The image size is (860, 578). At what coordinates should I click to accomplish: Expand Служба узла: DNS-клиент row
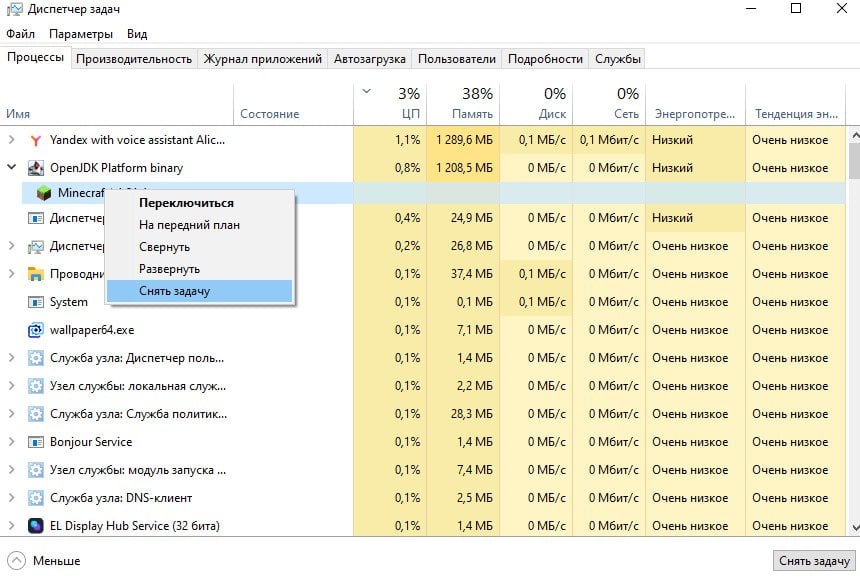pos(11,497)
